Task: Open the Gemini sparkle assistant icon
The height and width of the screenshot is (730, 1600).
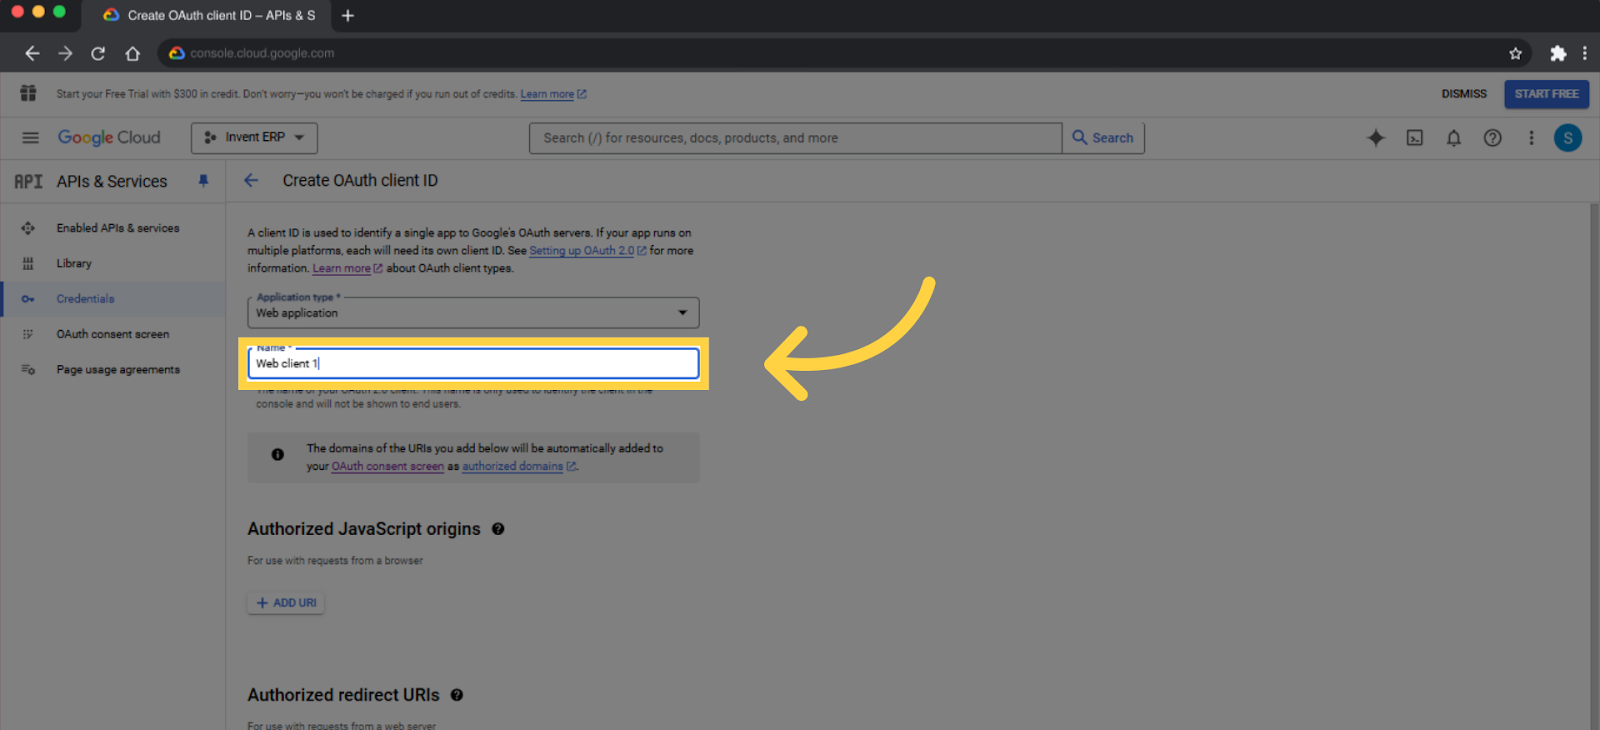Action: pyautogui.click(x=1376, y=138)
